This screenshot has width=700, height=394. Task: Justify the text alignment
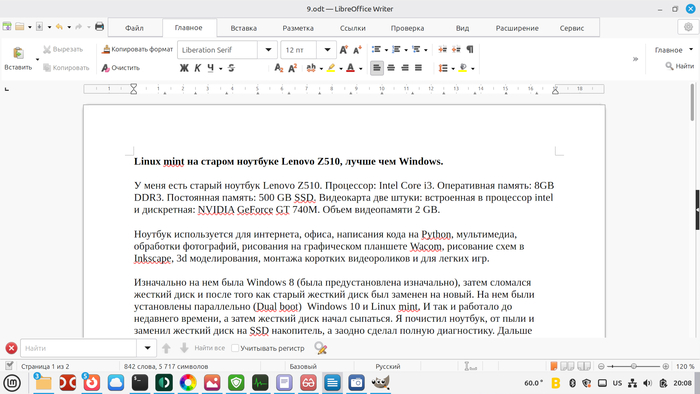click(418, 68)
